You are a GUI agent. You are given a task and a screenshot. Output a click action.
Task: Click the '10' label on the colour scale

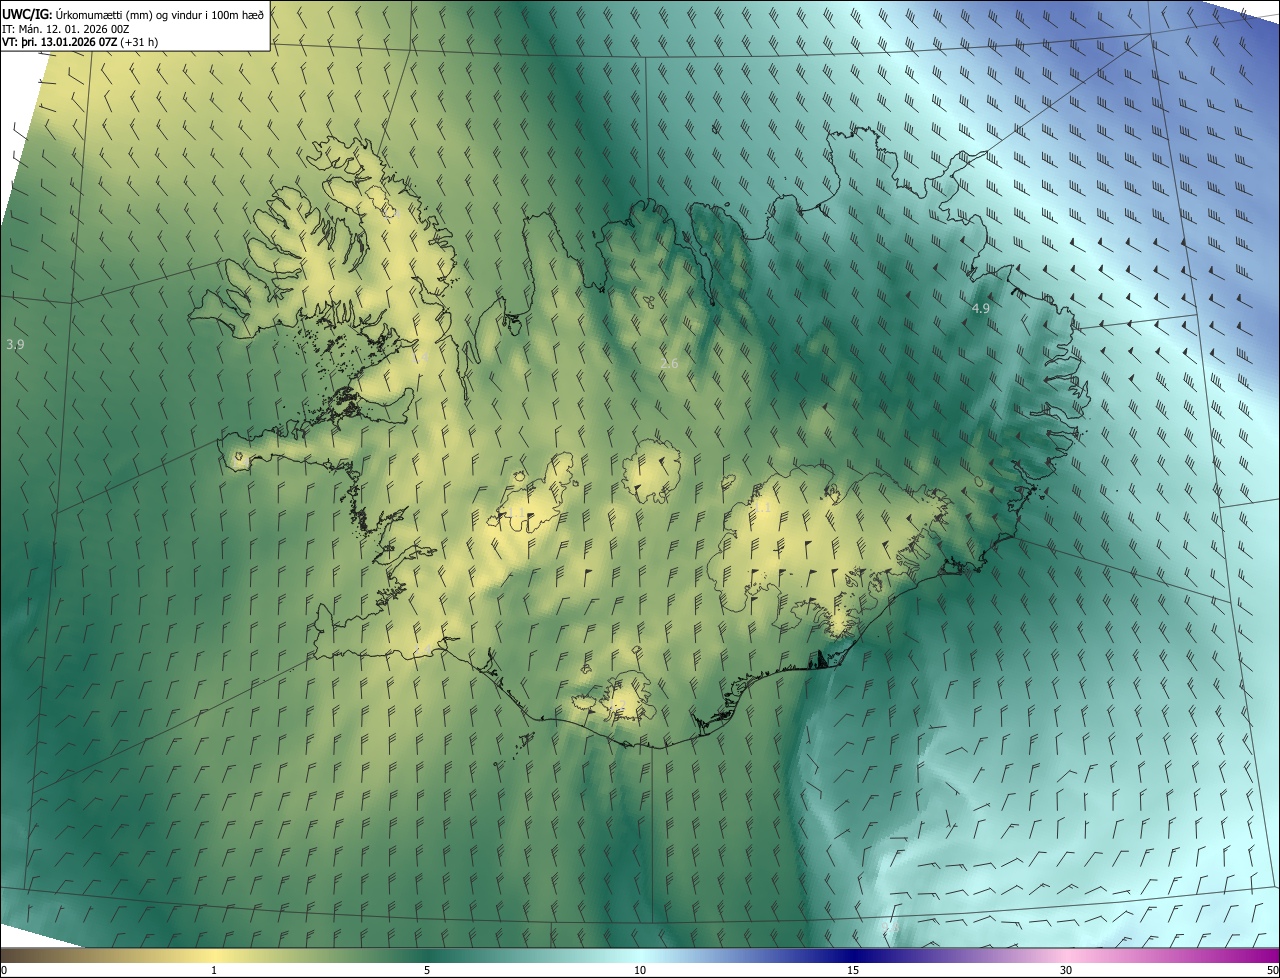tap(640, 970)
